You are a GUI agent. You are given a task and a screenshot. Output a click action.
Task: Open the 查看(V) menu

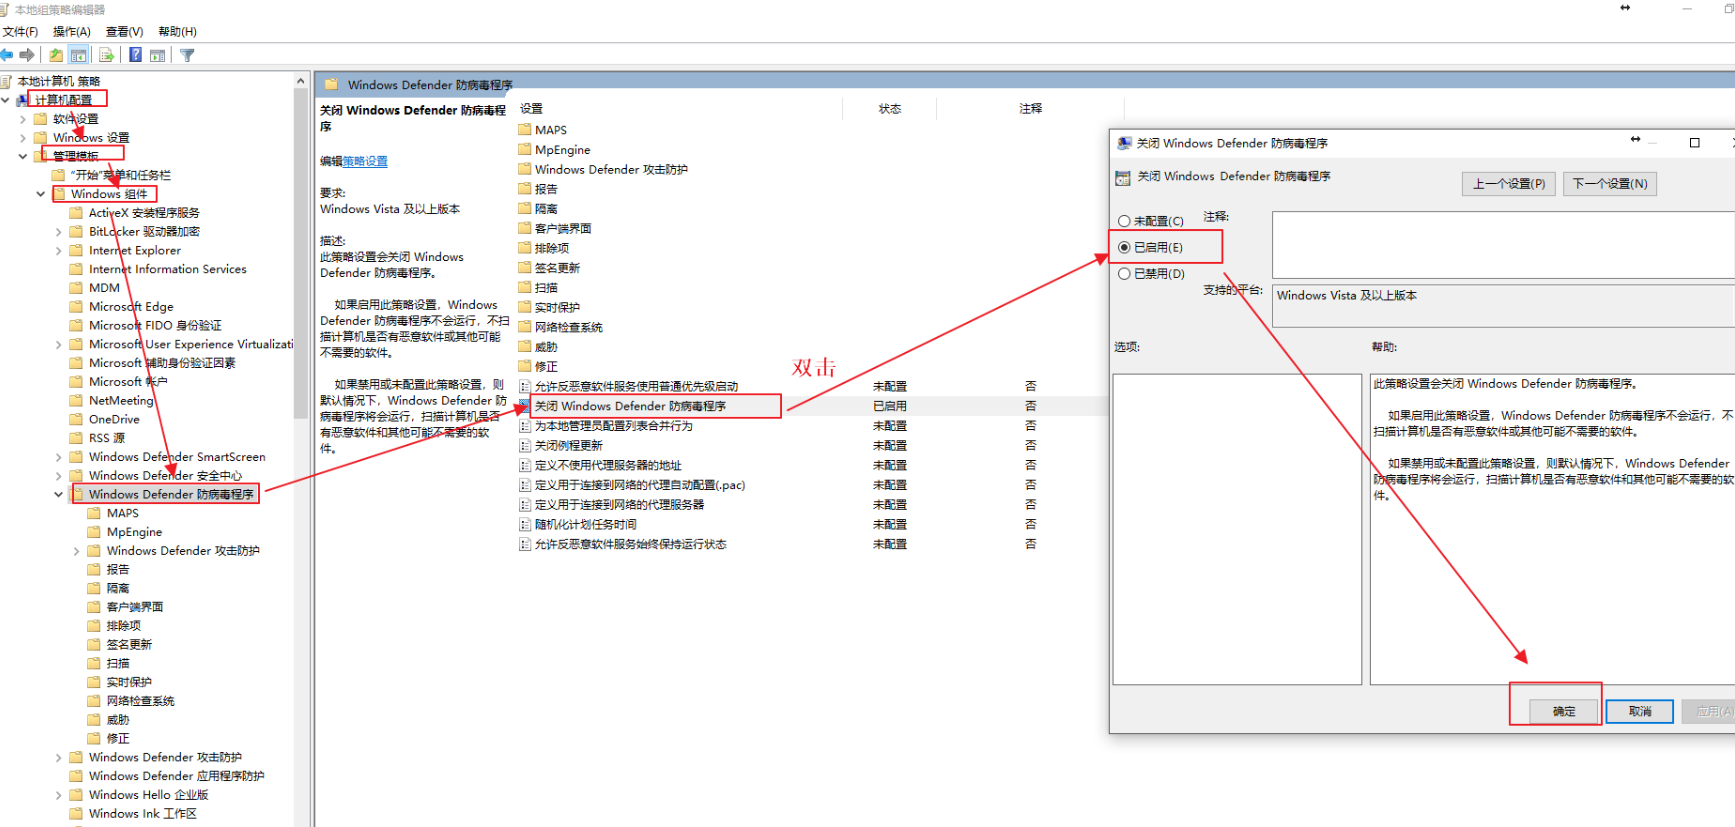click(125, 32)
